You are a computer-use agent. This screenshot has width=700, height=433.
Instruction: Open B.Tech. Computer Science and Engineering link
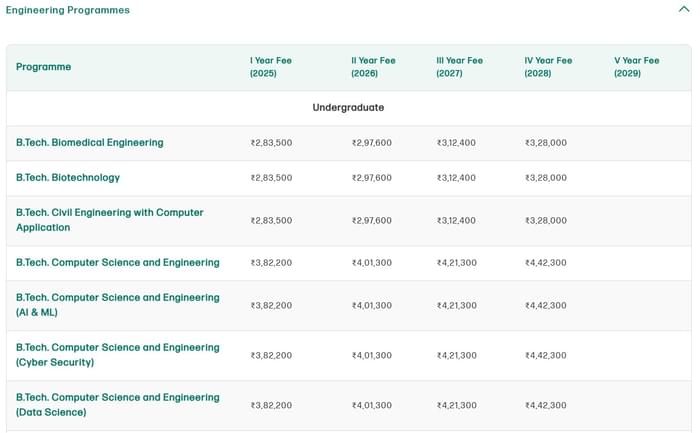coord(118,263)
